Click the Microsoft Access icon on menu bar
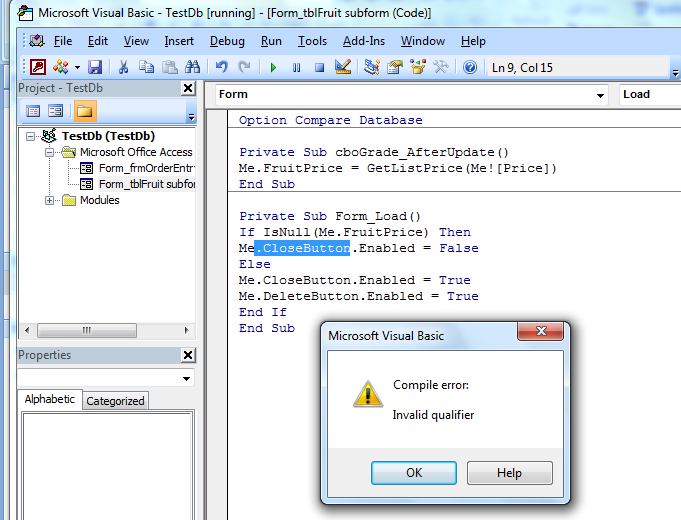681x520 pixels. click(x=36, y=41)
